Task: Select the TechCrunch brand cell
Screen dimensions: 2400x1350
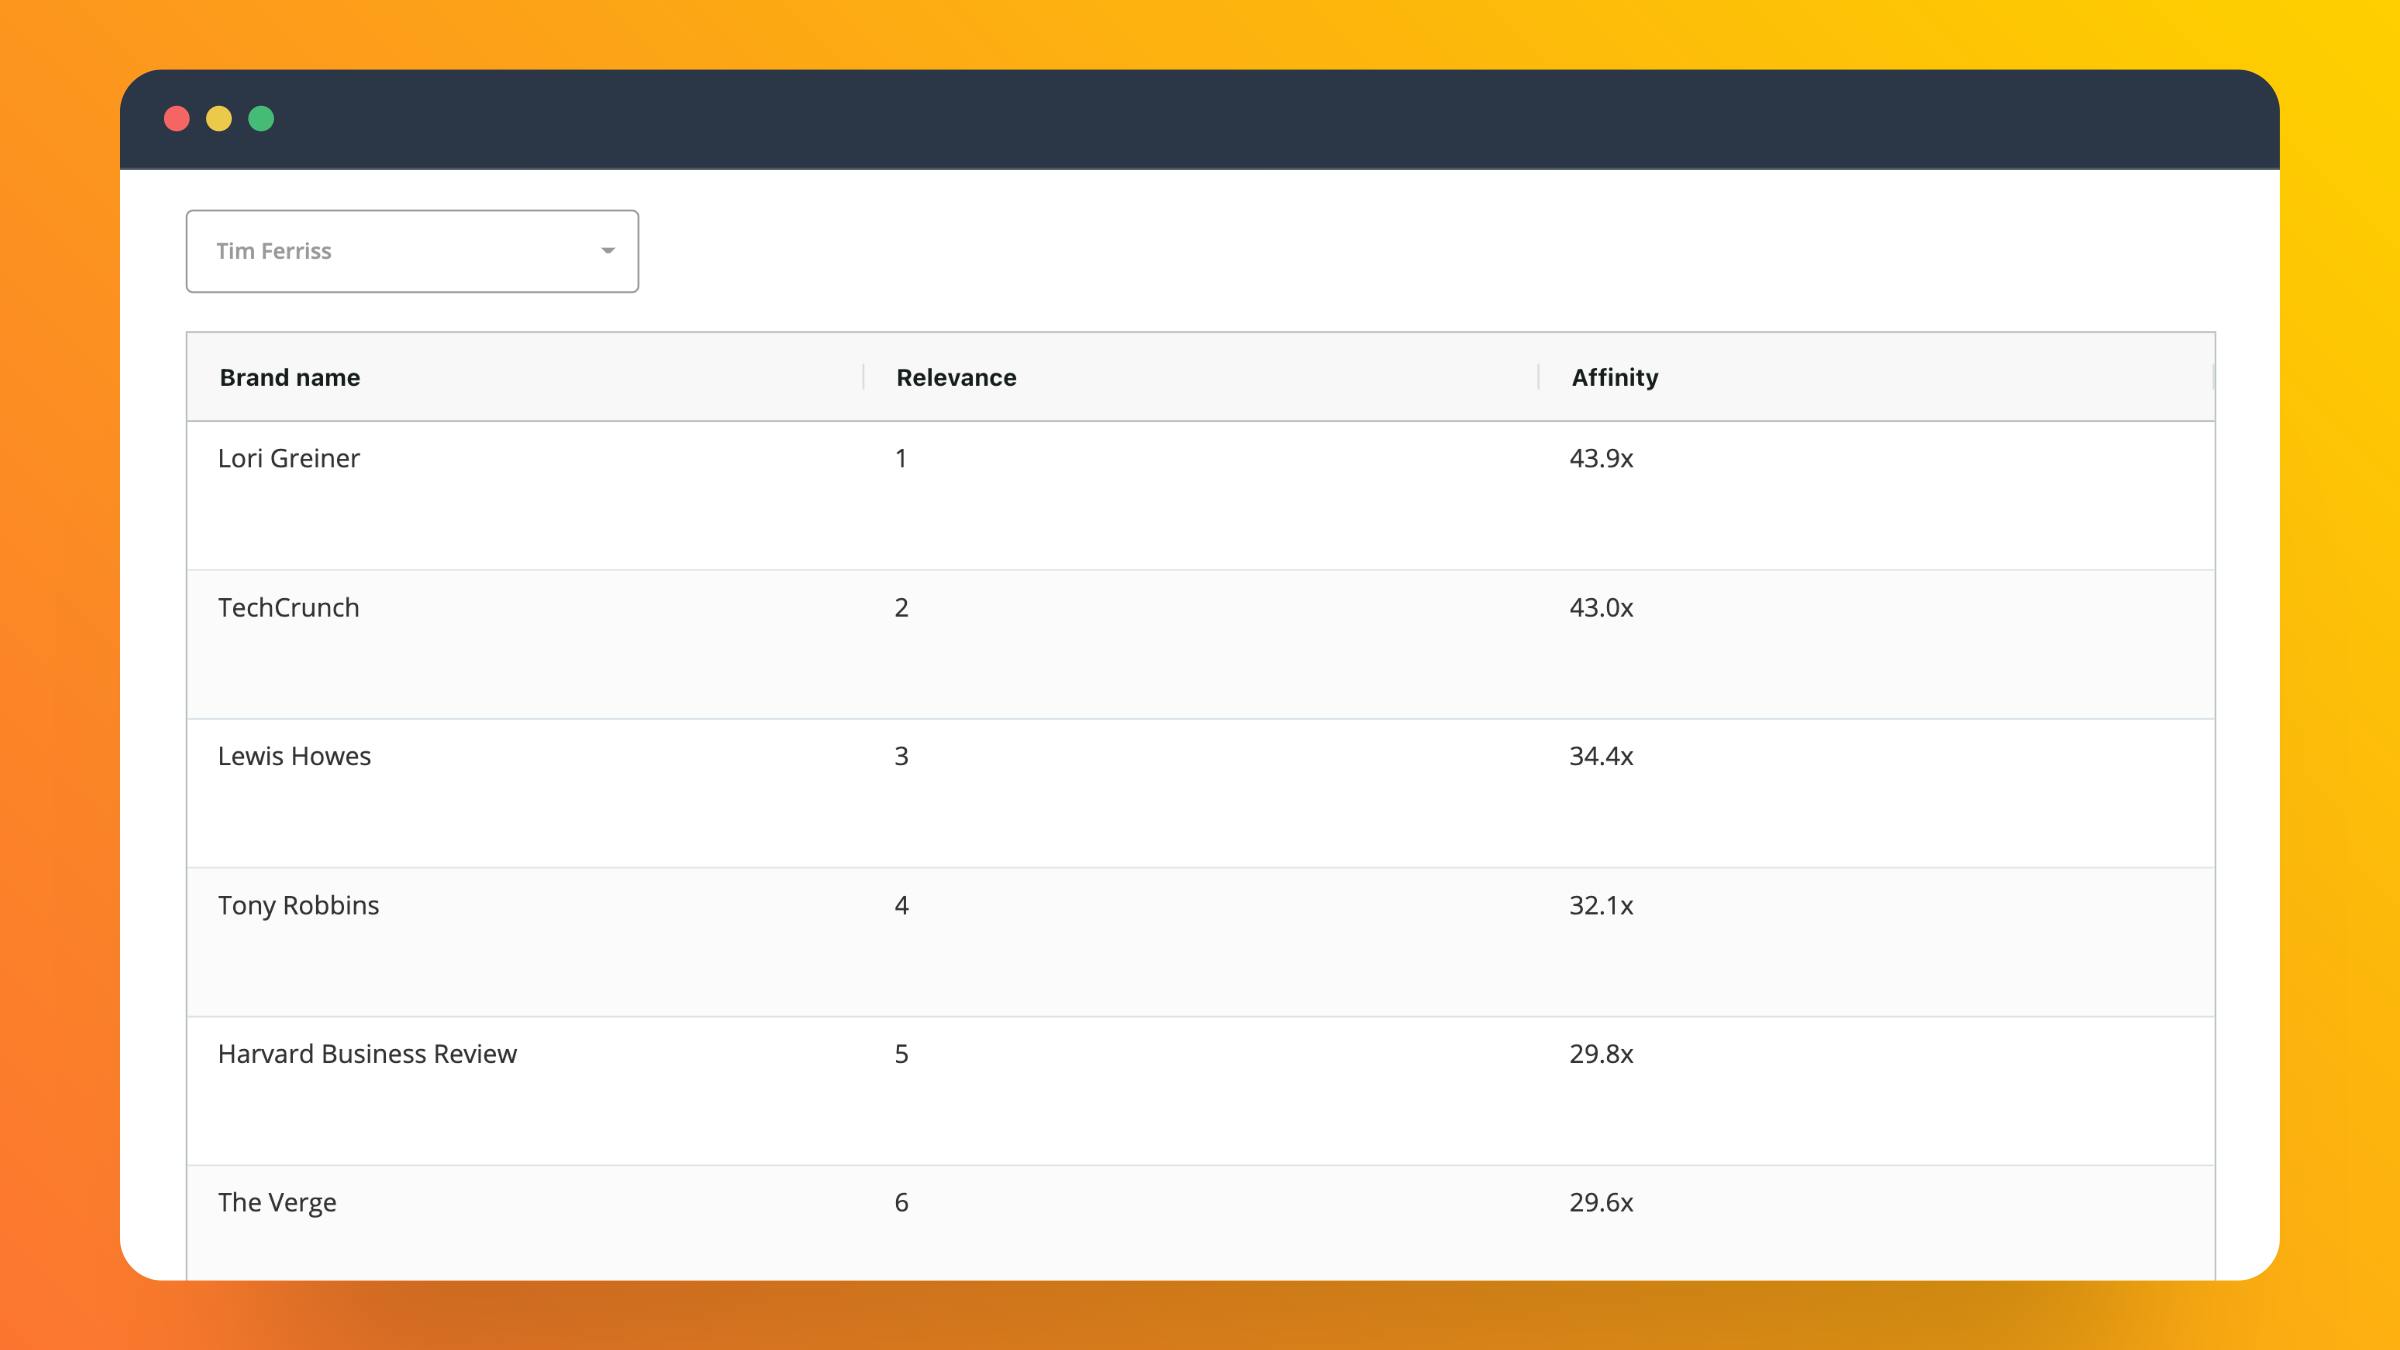Action: (x=288, y=607)
